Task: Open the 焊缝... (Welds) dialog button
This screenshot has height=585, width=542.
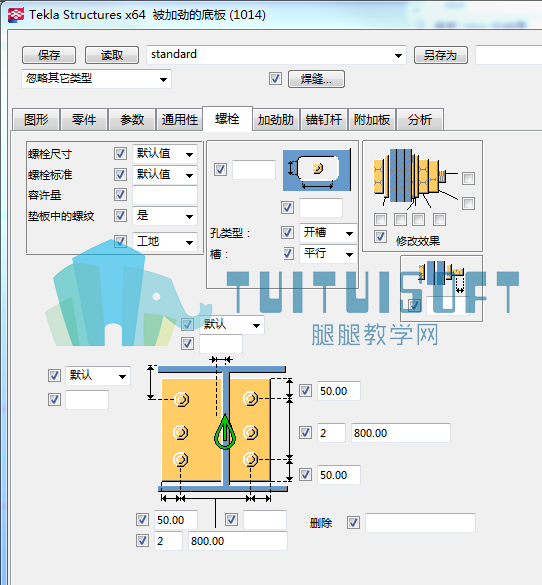Action: pos(316,79)
